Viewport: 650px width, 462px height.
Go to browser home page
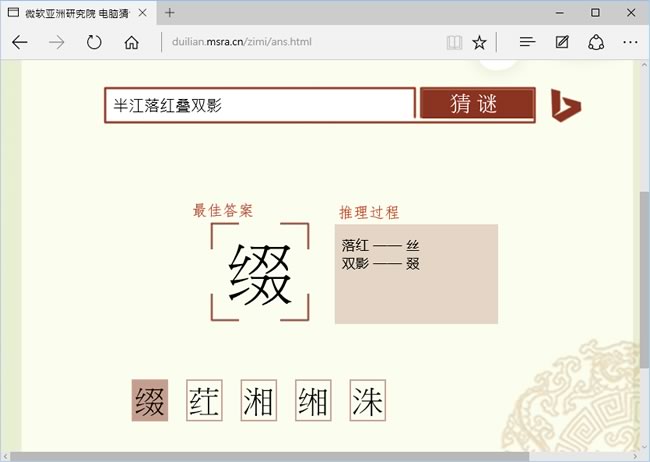[x=131, y=42]
